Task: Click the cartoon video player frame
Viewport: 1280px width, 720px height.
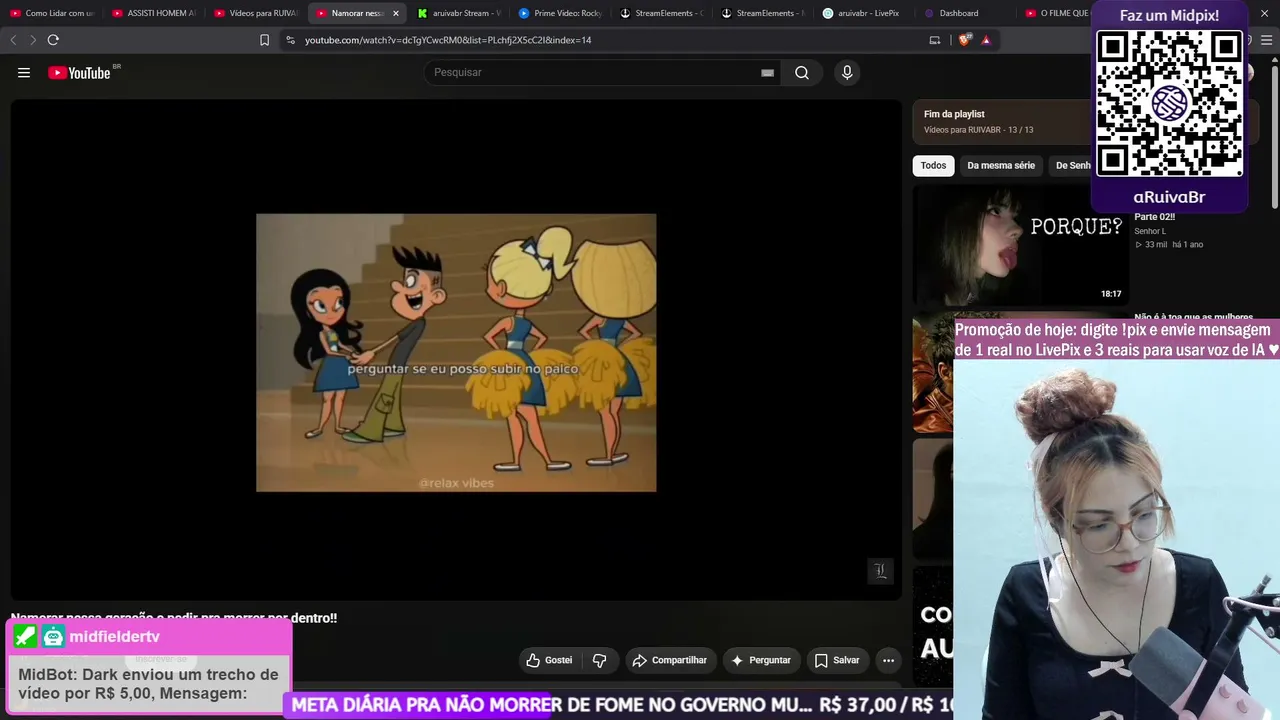Action: [x=456, y=352]
